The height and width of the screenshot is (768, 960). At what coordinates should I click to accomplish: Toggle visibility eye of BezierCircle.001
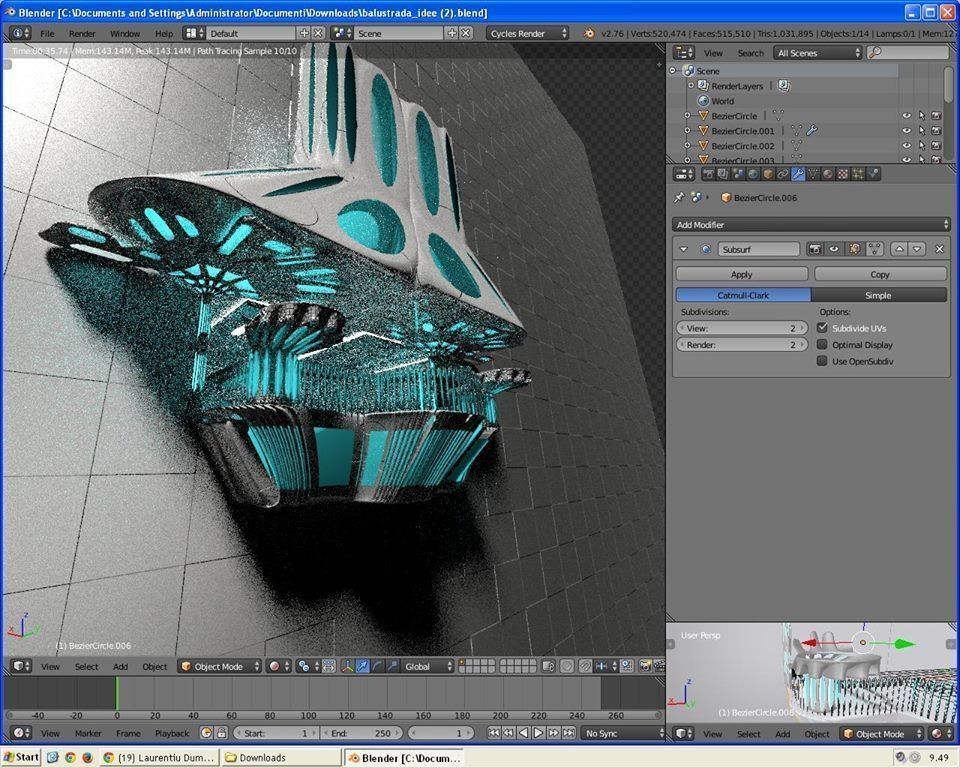coord(907,130)
